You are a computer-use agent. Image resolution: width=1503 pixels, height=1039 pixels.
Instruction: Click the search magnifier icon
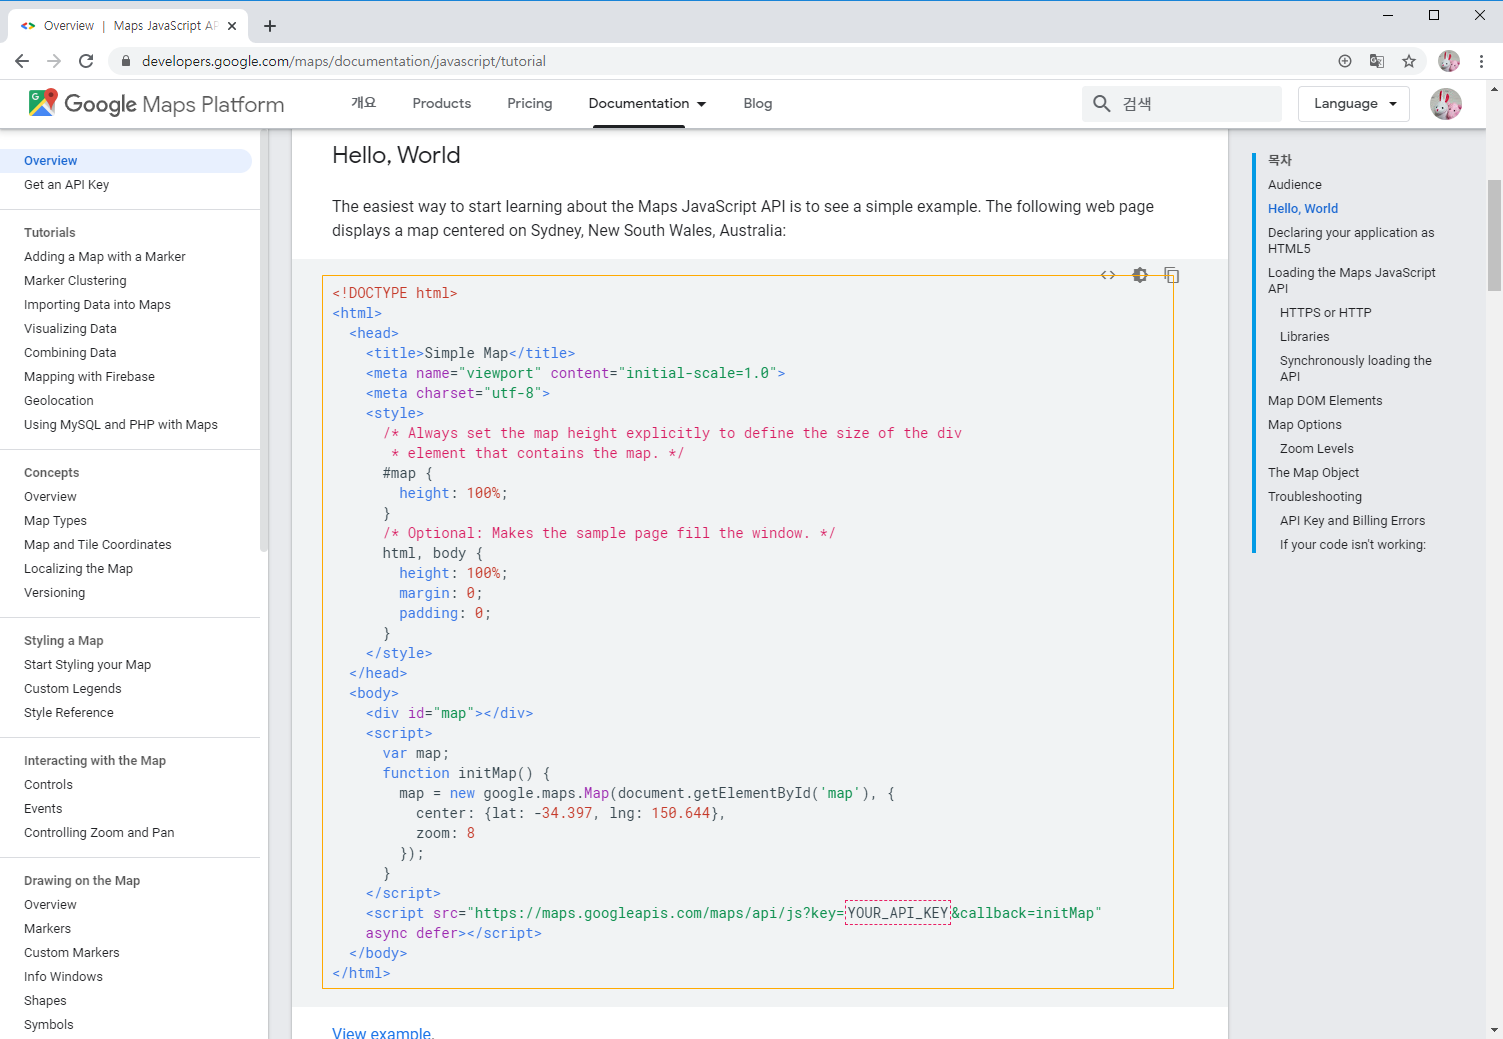[1101, 103]
